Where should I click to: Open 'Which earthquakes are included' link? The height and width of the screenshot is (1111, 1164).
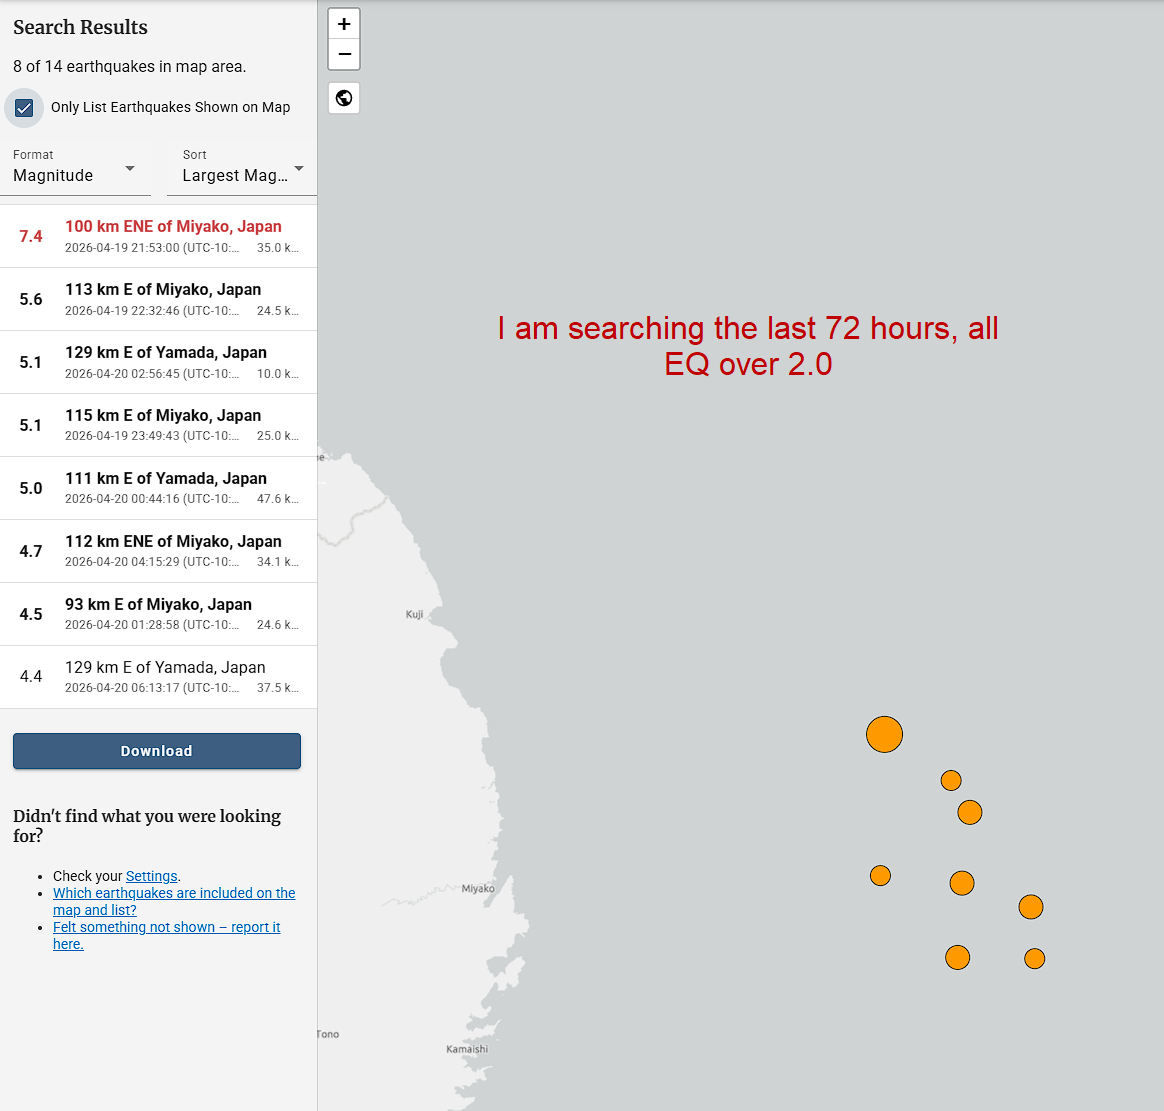click(x=174, y=893)
